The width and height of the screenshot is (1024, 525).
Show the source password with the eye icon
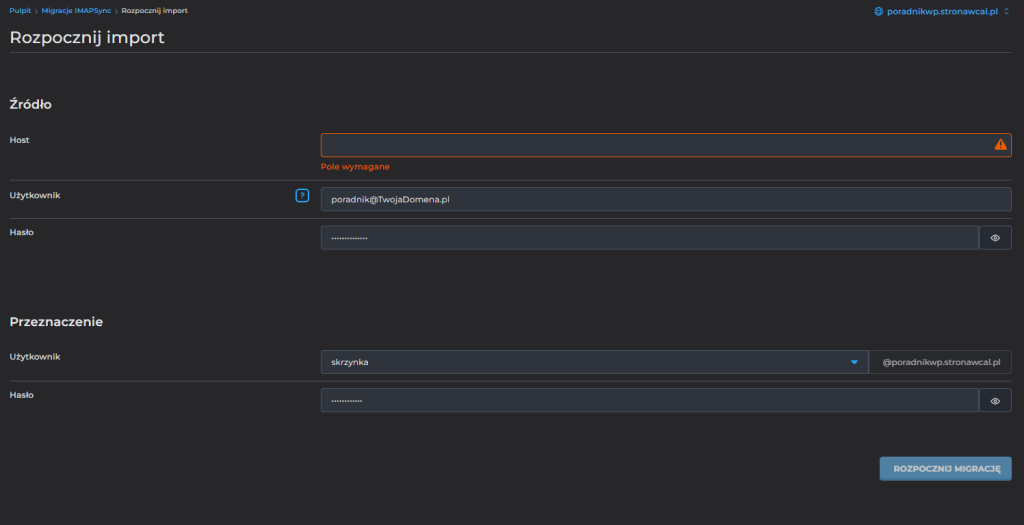pos(995,238)
